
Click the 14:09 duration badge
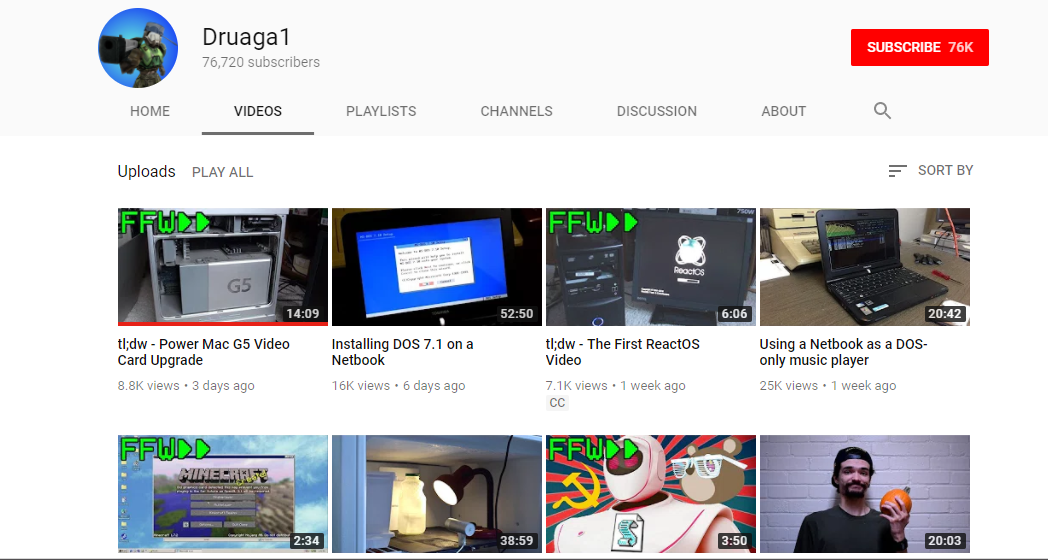point(303,313)
